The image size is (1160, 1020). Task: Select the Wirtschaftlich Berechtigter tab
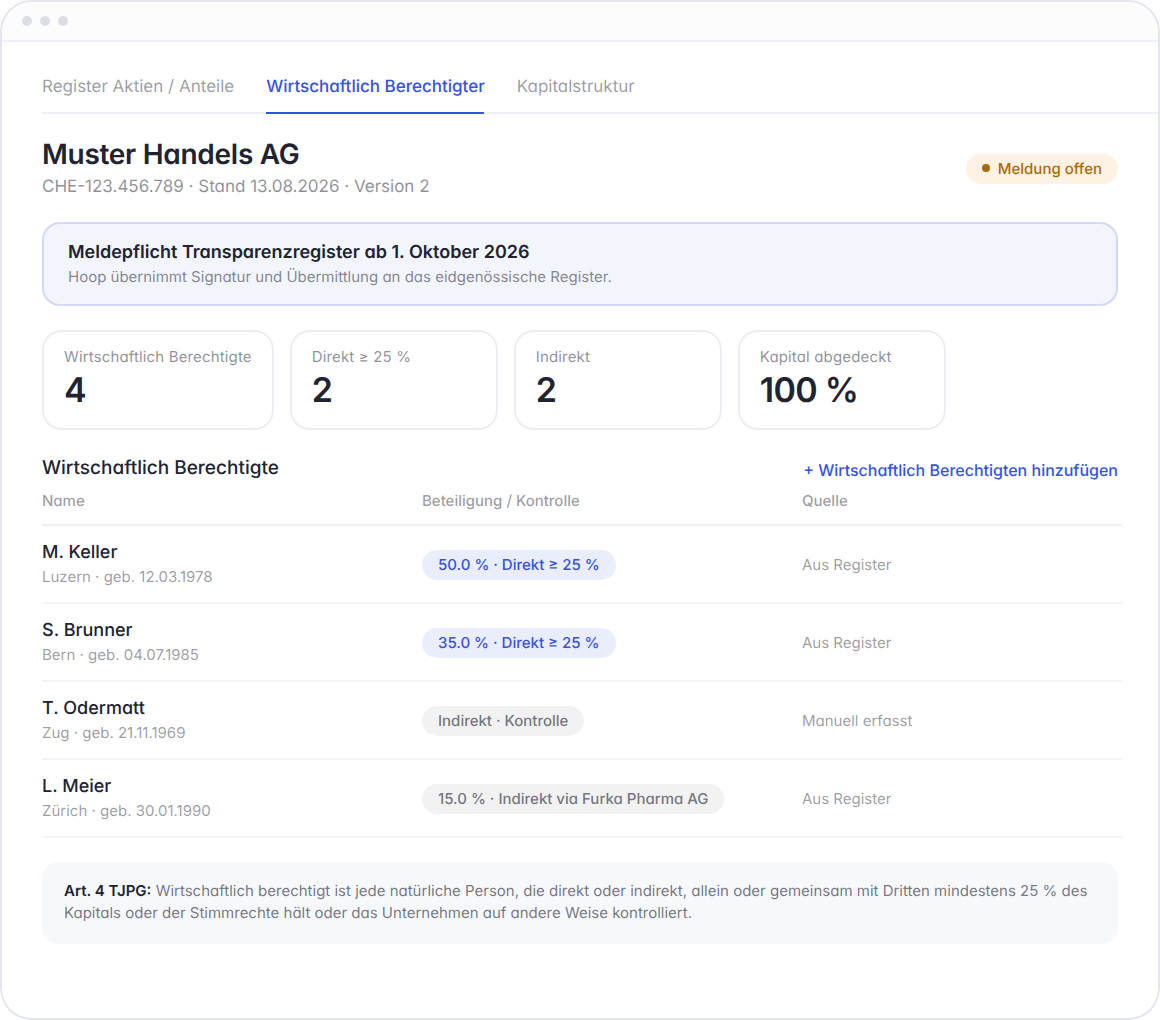point(375,87)
